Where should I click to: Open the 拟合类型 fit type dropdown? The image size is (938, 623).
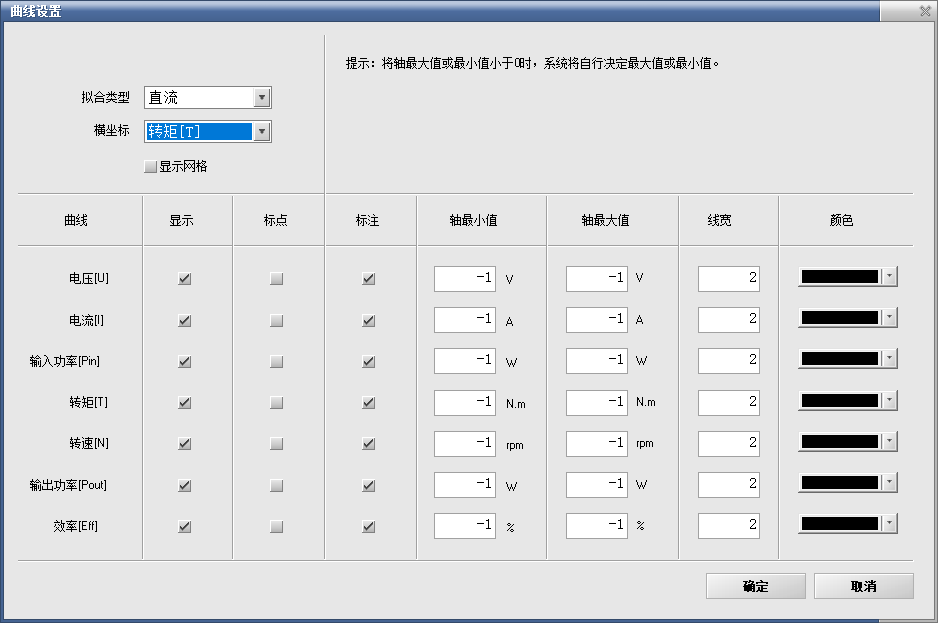tap(262, 98)
